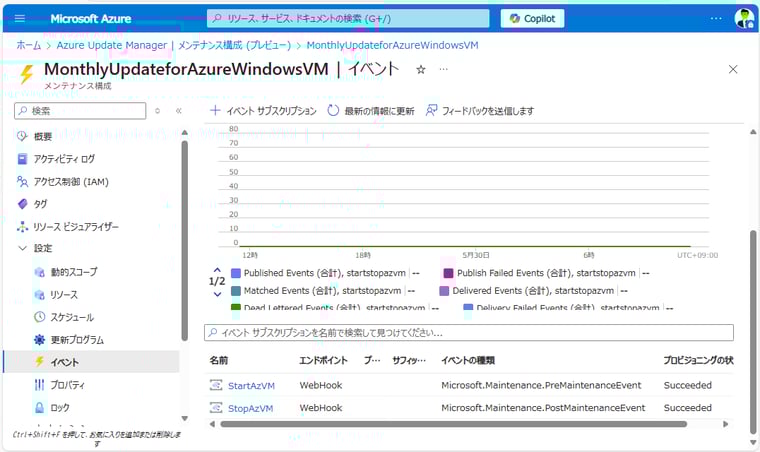The image size is (760, 452).
Task: Select イベント lightning icon in sidebar
Action: coord(40,362)
